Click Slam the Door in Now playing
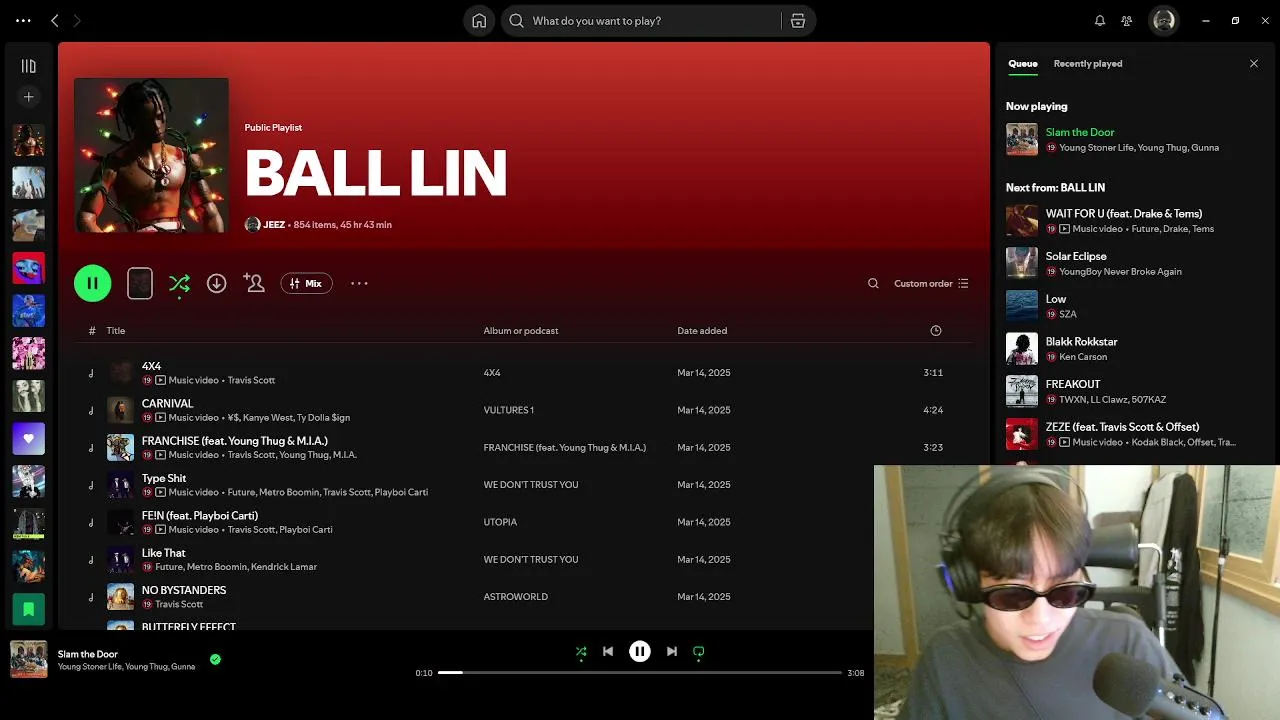The height and width of the screenshot is (720, 1280). coord(1080,132)
